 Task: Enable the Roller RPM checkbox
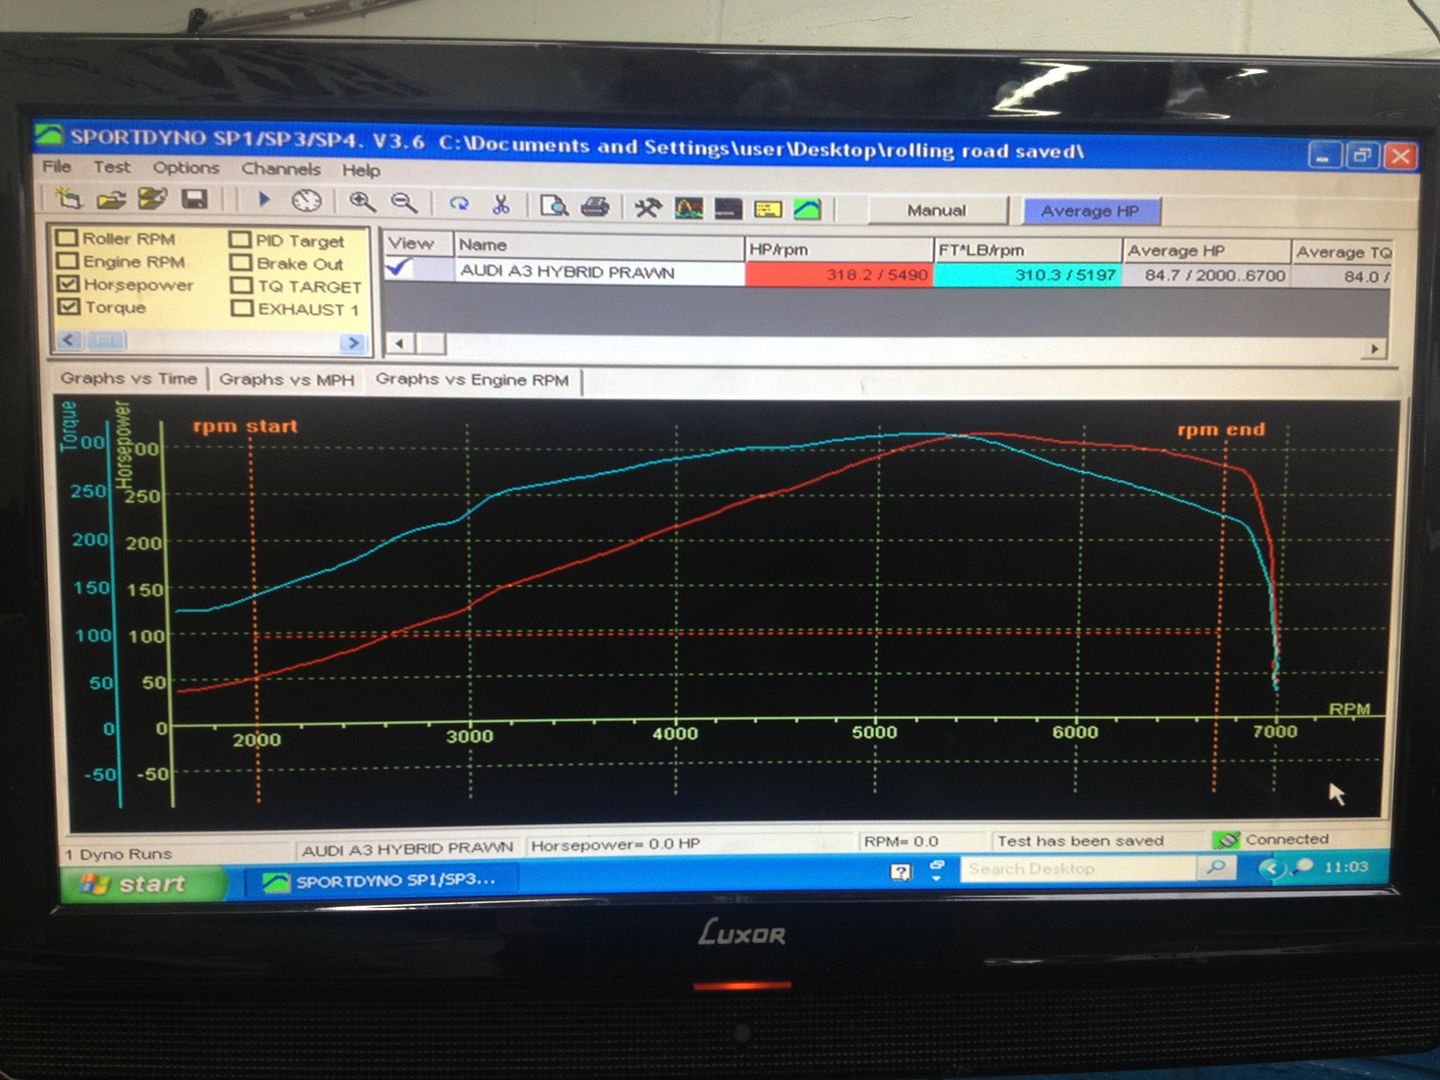pyautogui.click(x=67, y=238)
